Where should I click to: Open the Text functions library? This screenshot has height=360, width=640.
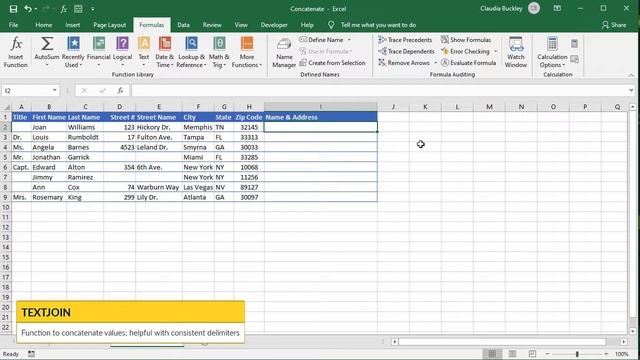[x=144, y=52]
